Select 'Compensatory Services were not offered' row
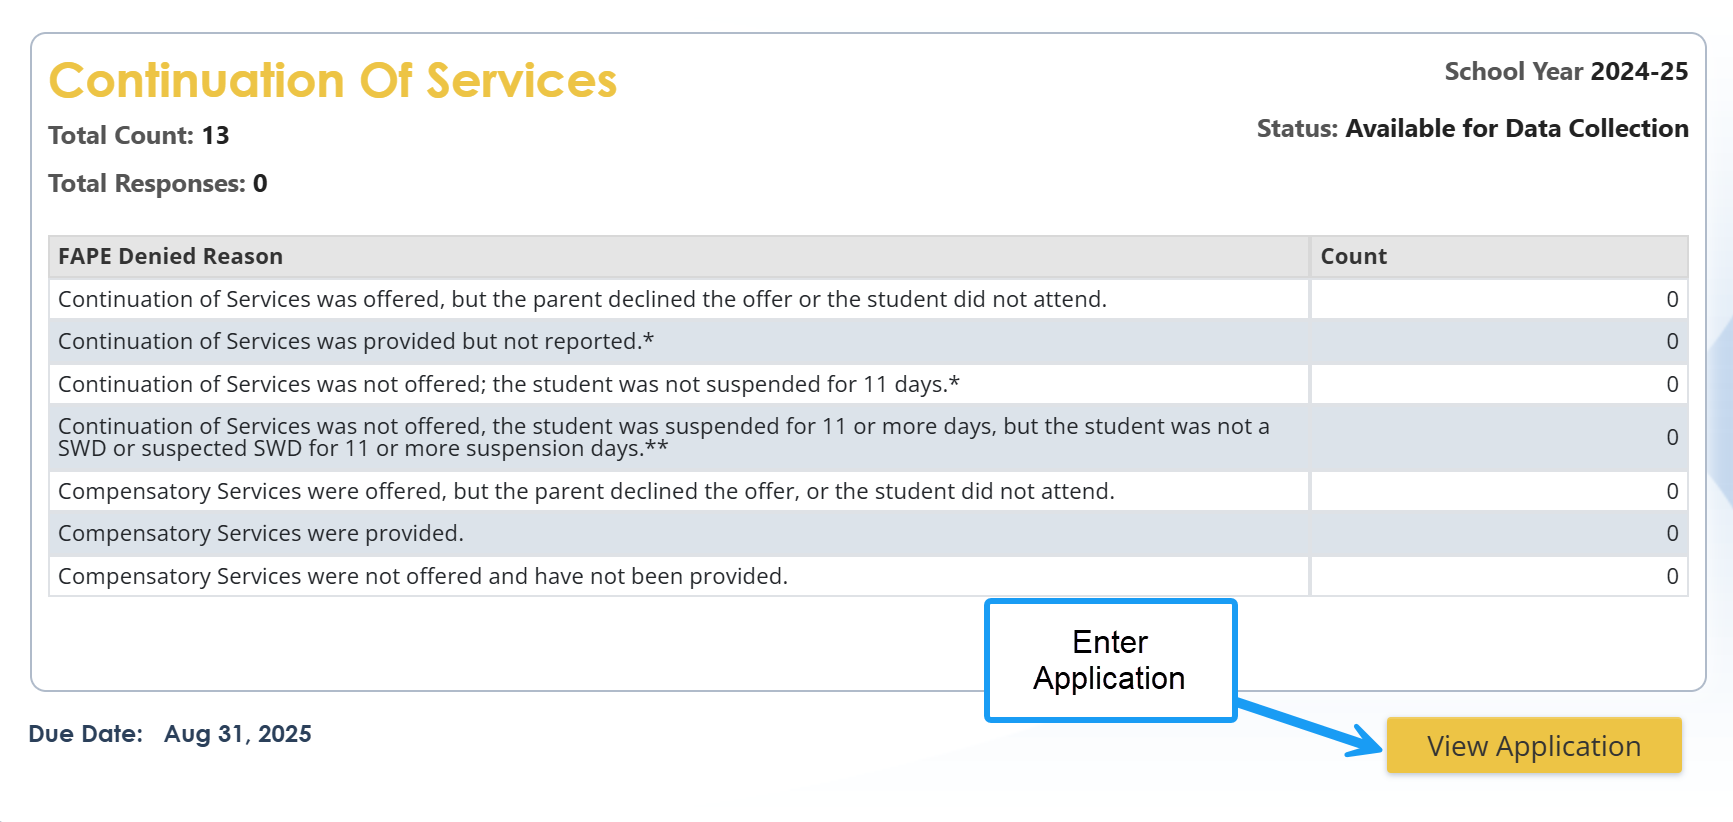 click(x=423, y=577)
